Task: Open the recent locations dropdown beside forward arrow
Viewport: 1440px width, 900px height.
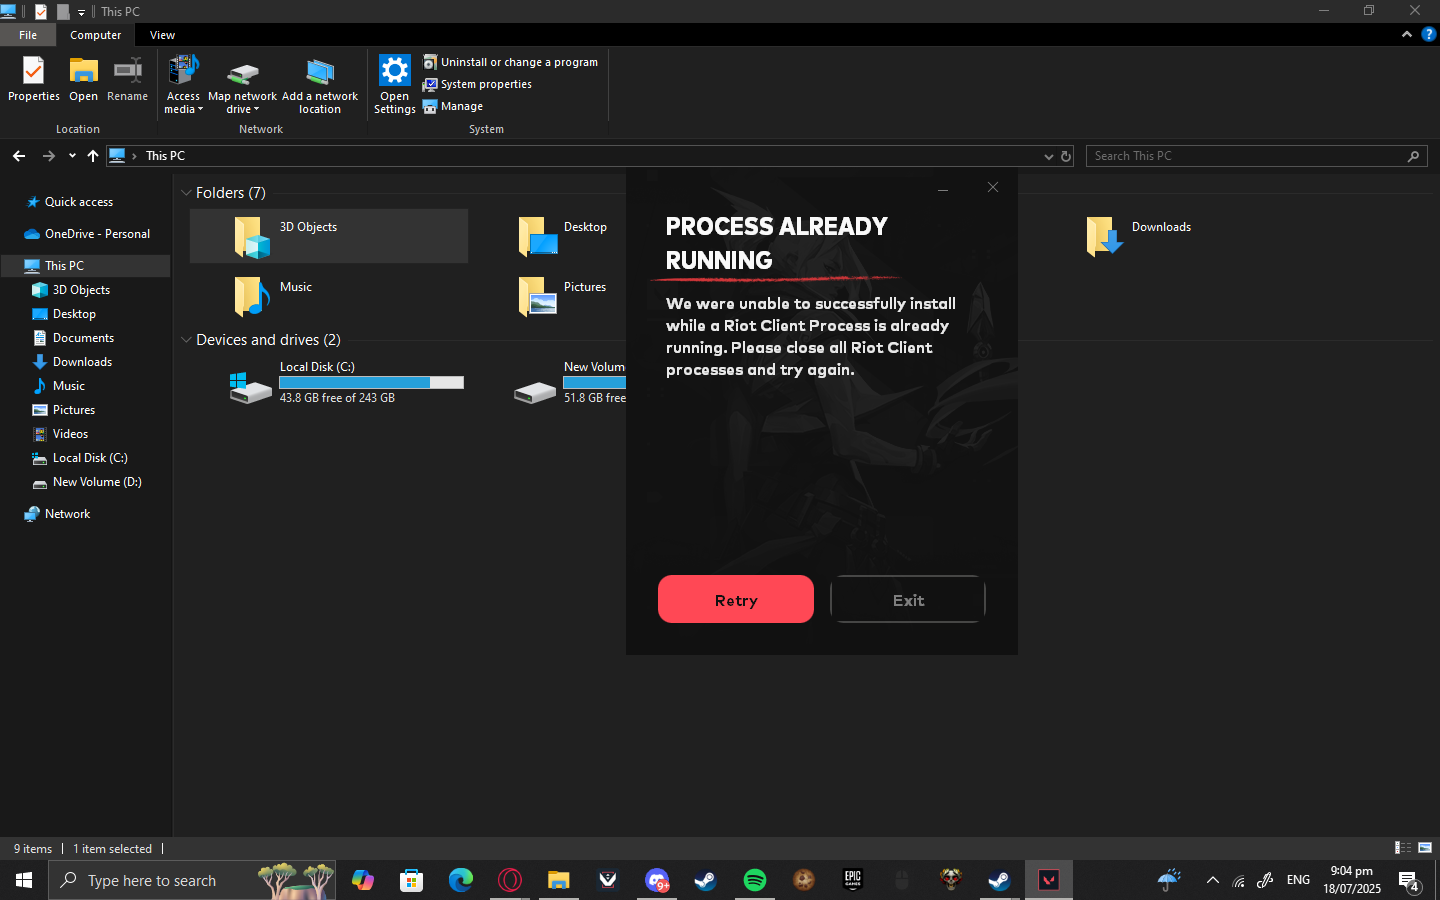Action: 72,156
